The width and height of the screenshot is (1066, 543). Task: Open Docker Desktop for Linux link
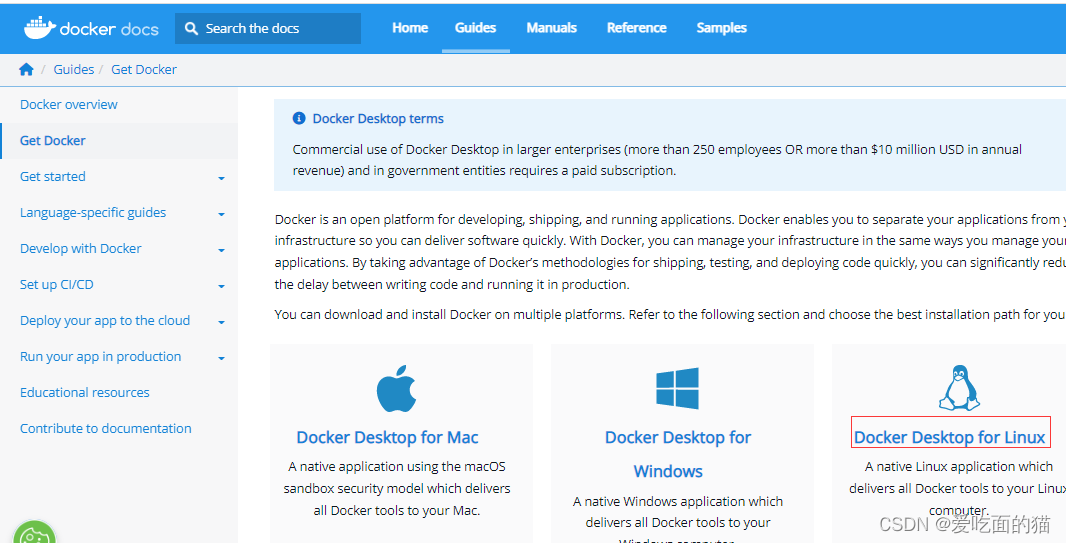[950, 437]
